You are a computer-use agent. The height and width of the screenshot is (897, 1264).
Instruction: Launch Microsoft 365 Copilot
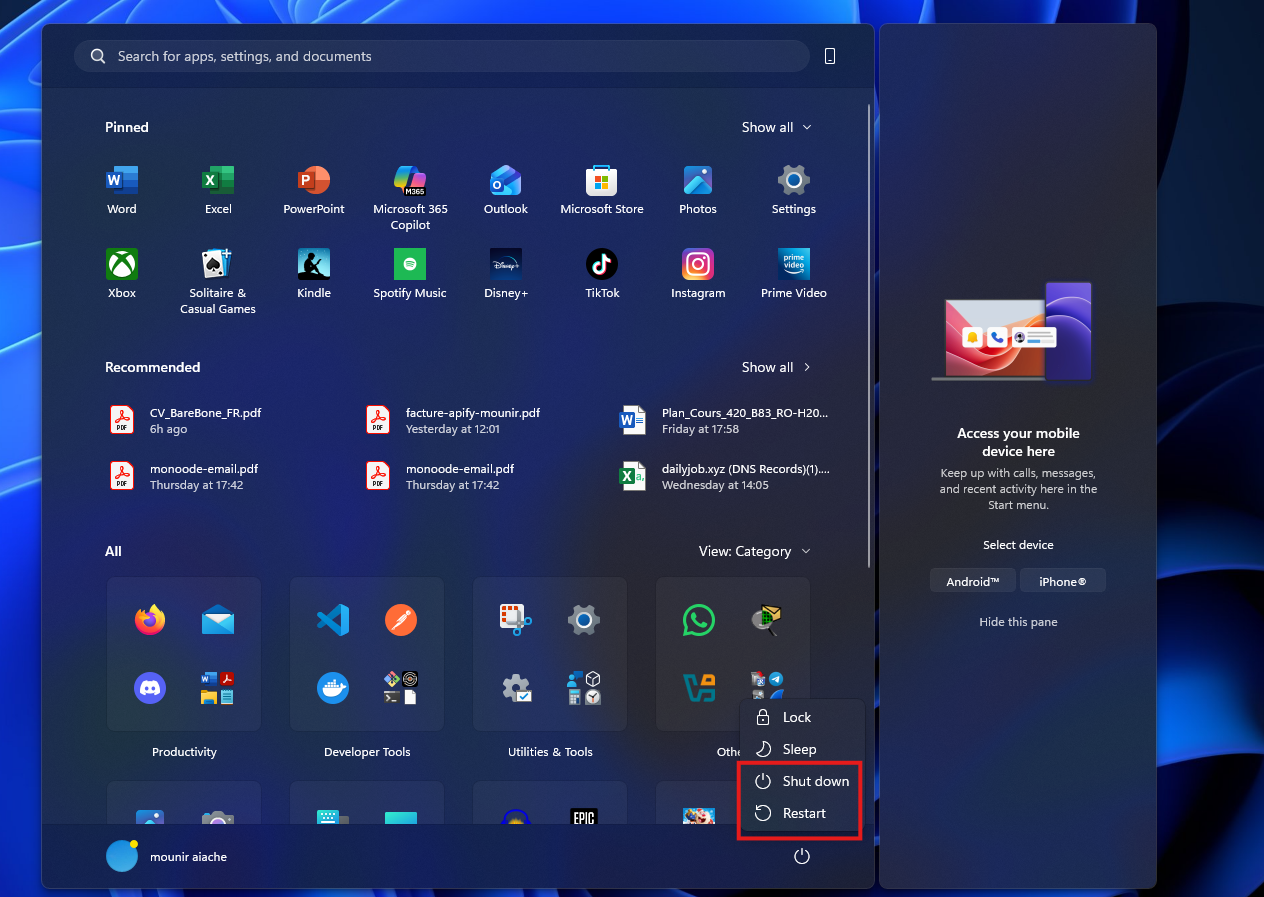pos(410,197)
